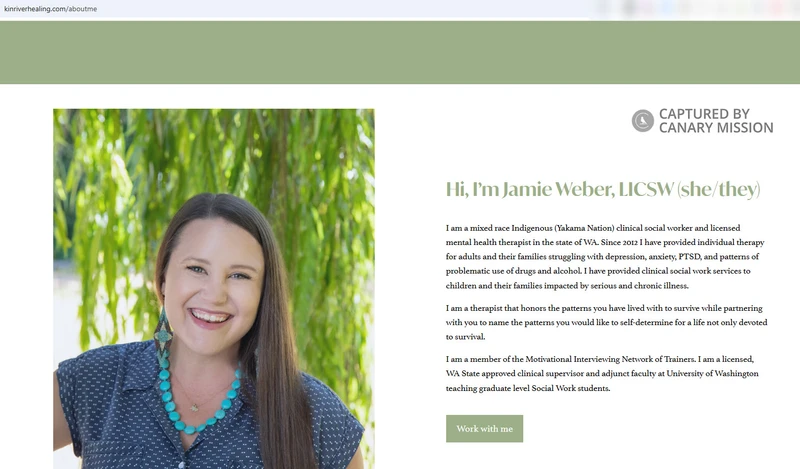Open the portrait photo of the smiling woman
Image resolution: width=800 pixels, height=469 pixels.
pos(214,288)
